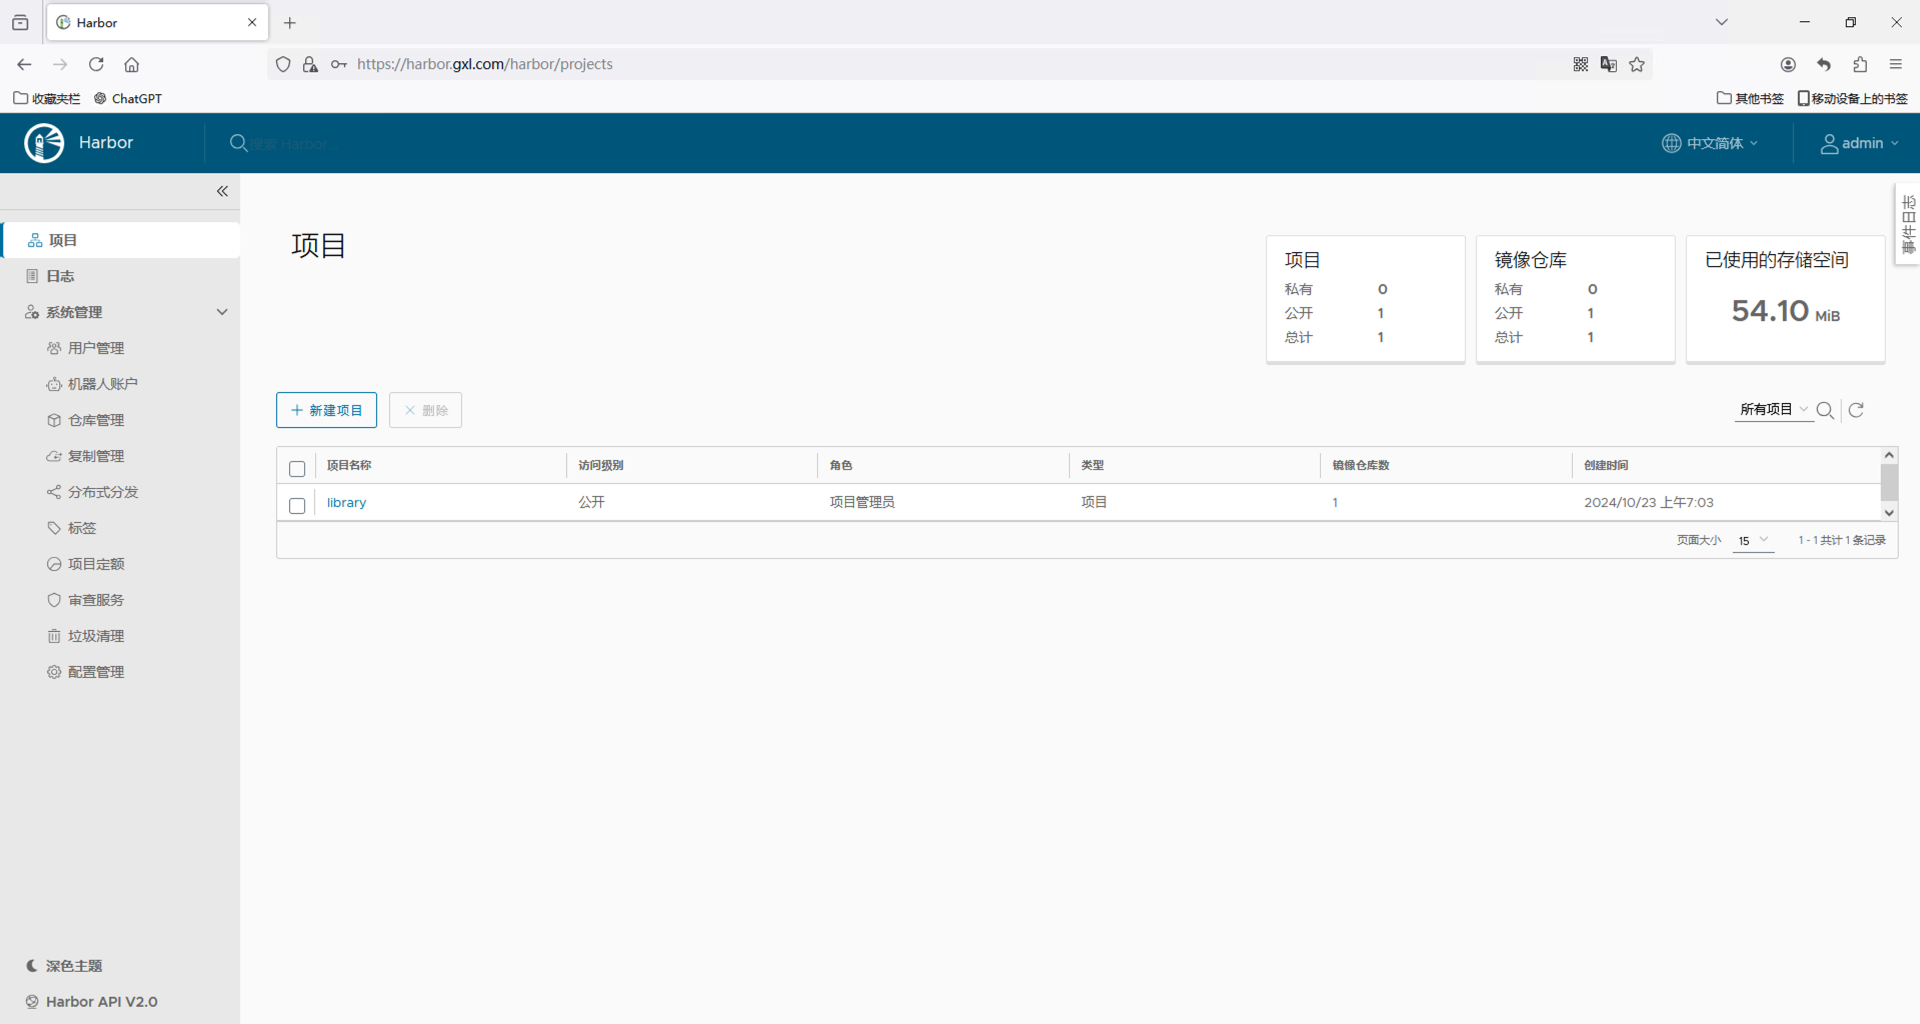
Task: Open 复制管理 replication page
Action: 96,456
